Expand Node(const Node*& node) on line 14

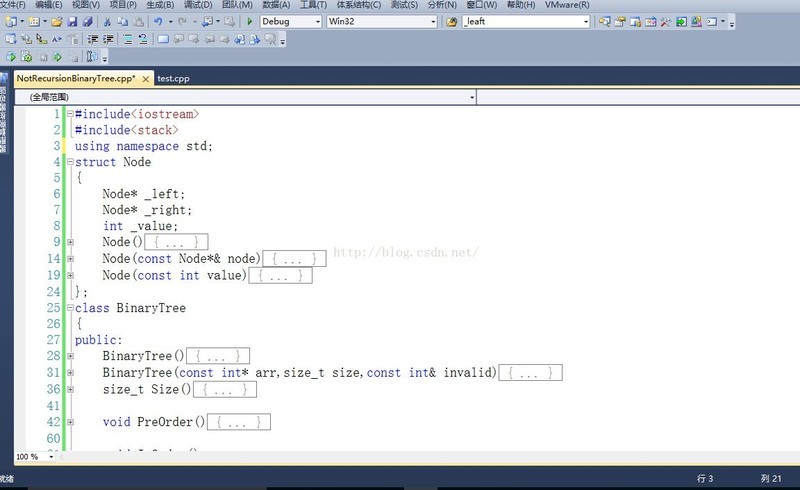pos(70,259)
